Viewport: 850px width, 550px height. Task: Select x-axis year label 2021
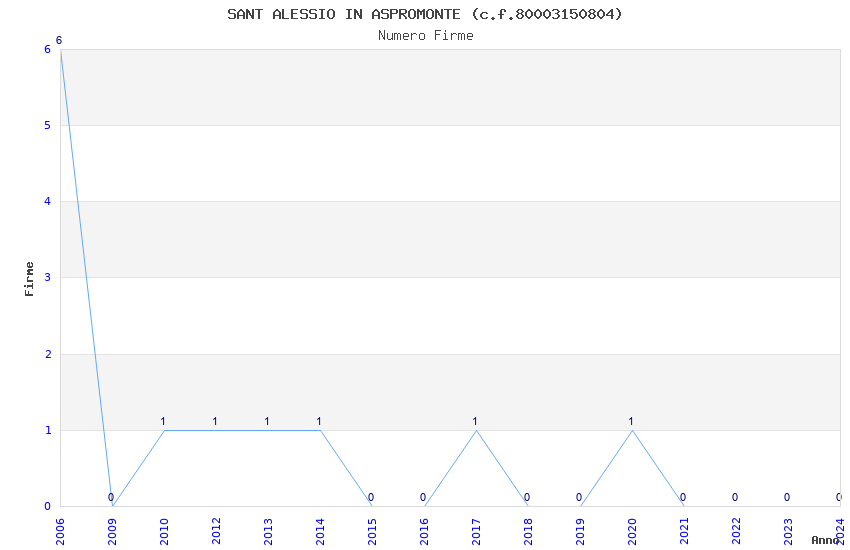[x=685, y=532]
